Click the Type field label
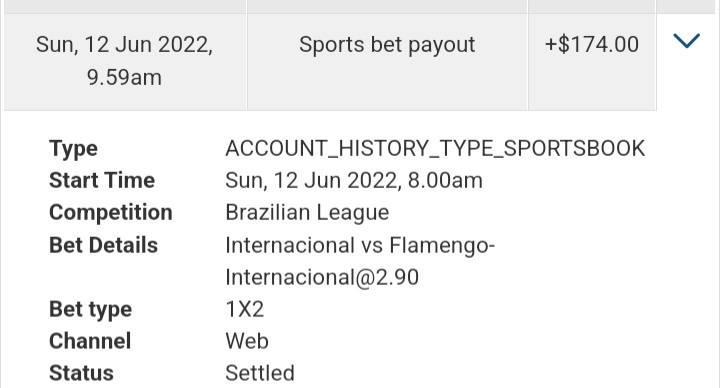This screenshot has height=388, width=720. (73, 149)
